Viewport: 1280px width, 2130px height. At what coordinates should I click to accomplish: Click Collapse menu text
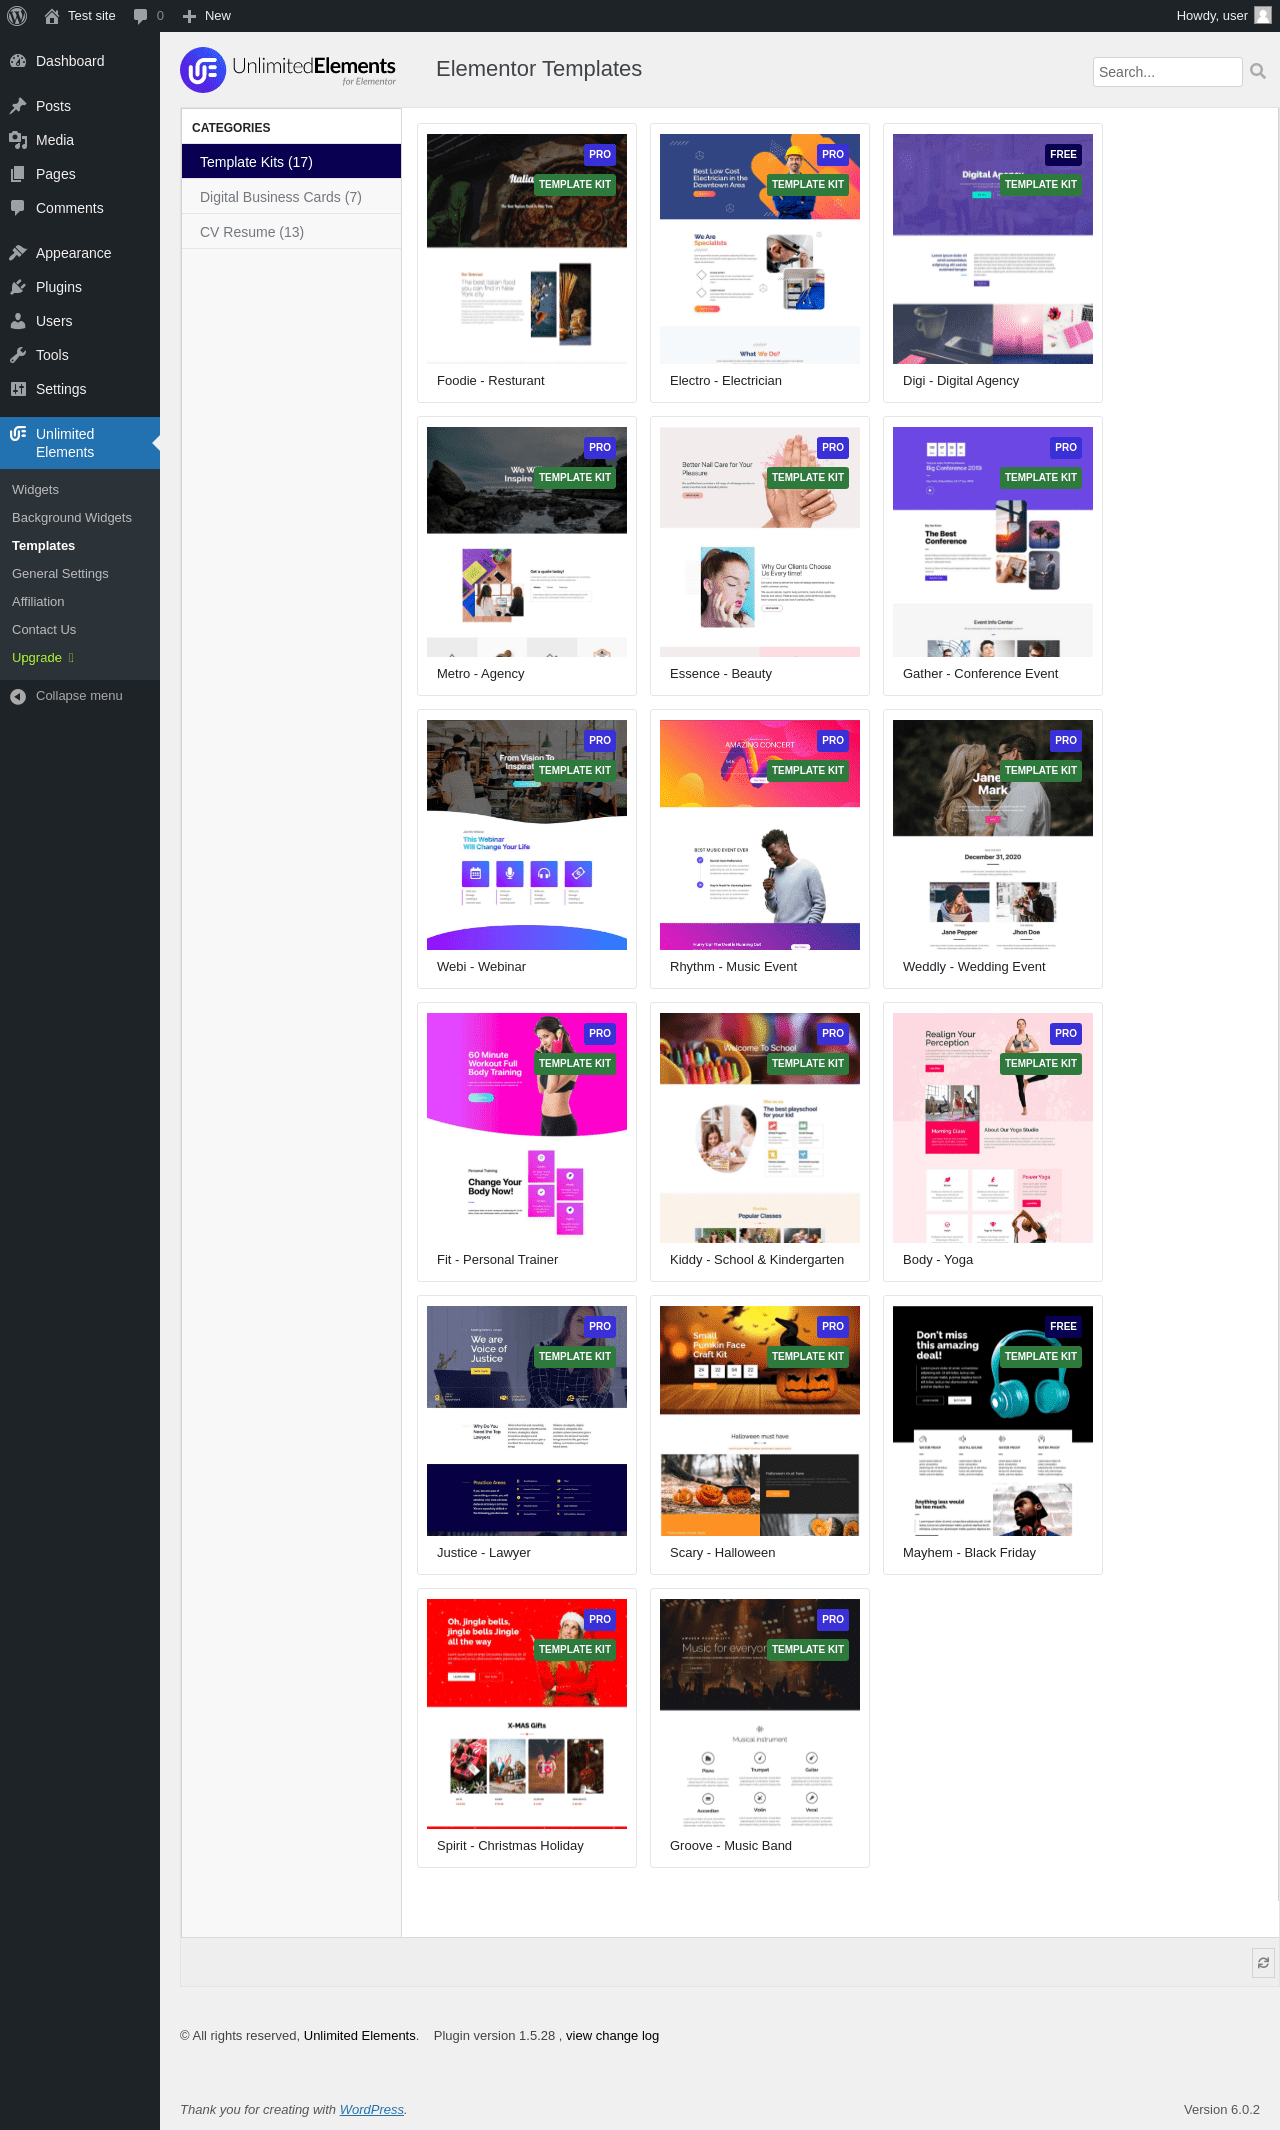[79, 696]
